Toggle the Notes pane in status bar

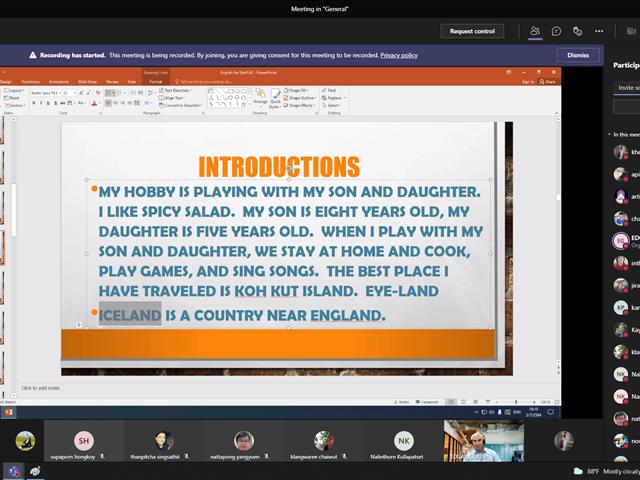click(x=402, y=402)
